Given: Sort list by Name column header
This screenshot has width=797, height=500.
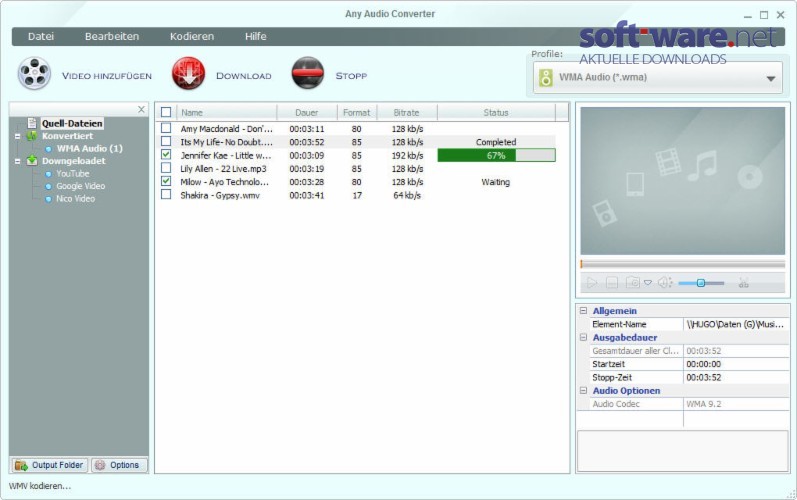Looking at the screenshot, I should (x=226, y=113).
